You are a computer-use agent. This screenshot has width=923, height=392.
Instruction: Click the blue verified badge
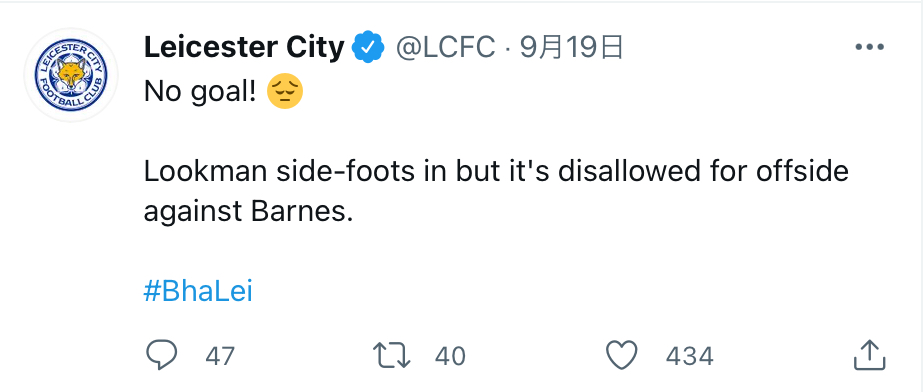pyautogui.click(x=368, y=48)
